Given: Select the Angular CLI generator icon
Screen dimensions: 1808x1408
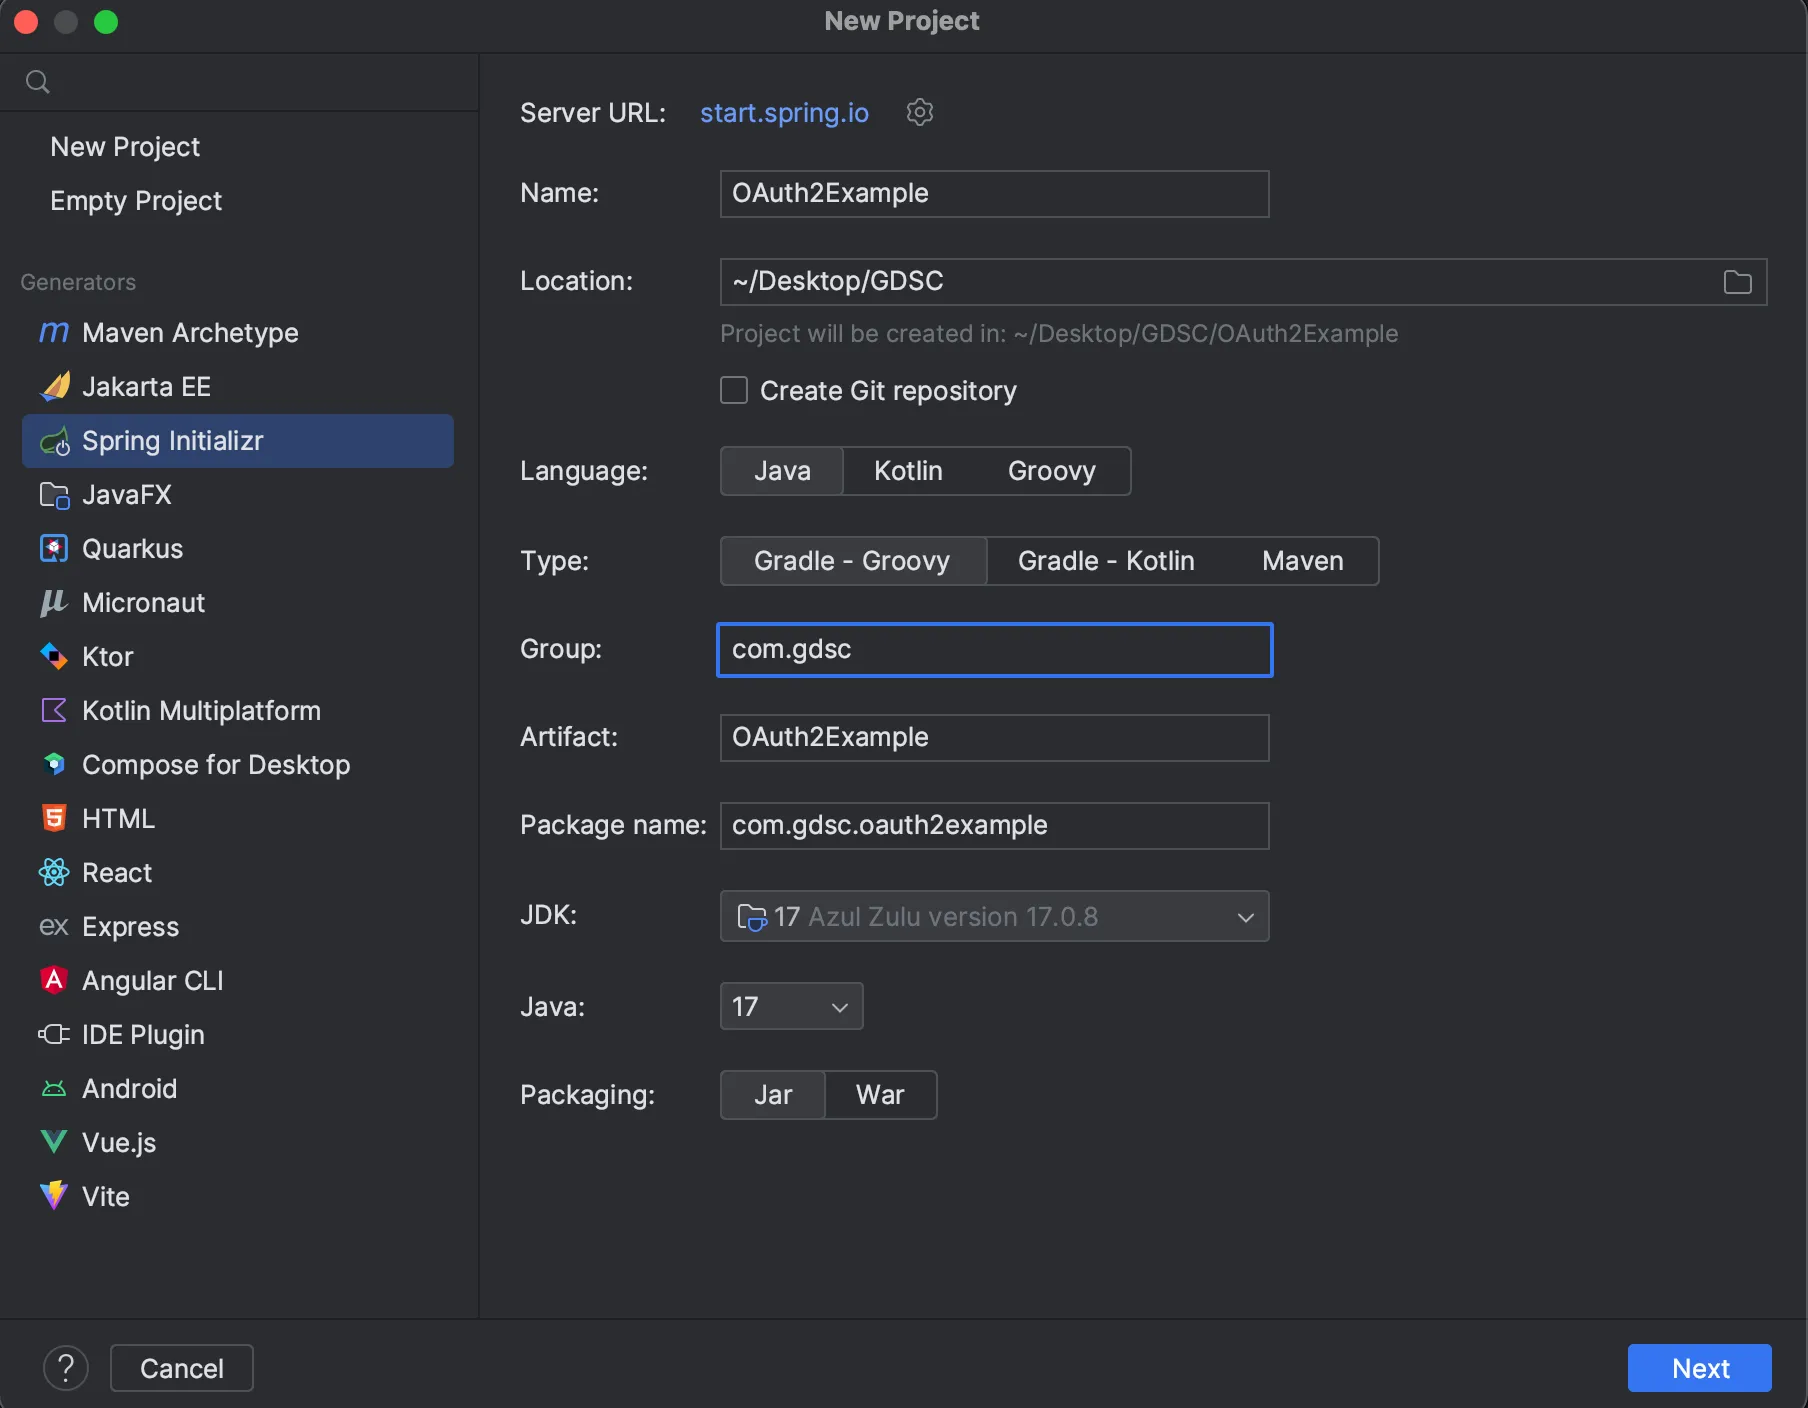Looking at the screenshot, I should click(54, 981).
